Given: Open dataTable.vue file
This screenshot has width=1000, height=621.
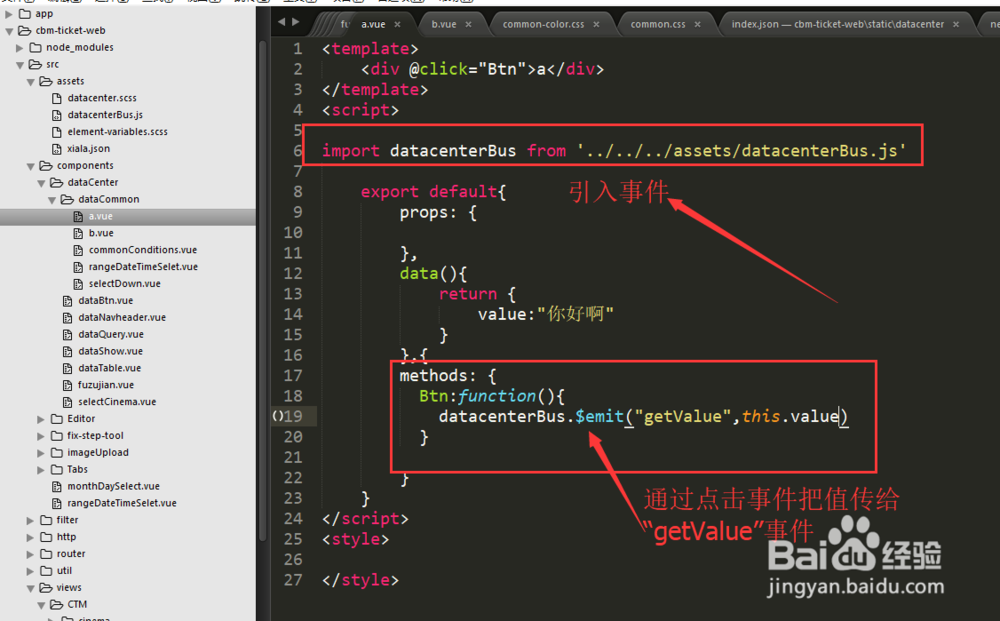Looking at the screenshot, I should pos(110,369).
